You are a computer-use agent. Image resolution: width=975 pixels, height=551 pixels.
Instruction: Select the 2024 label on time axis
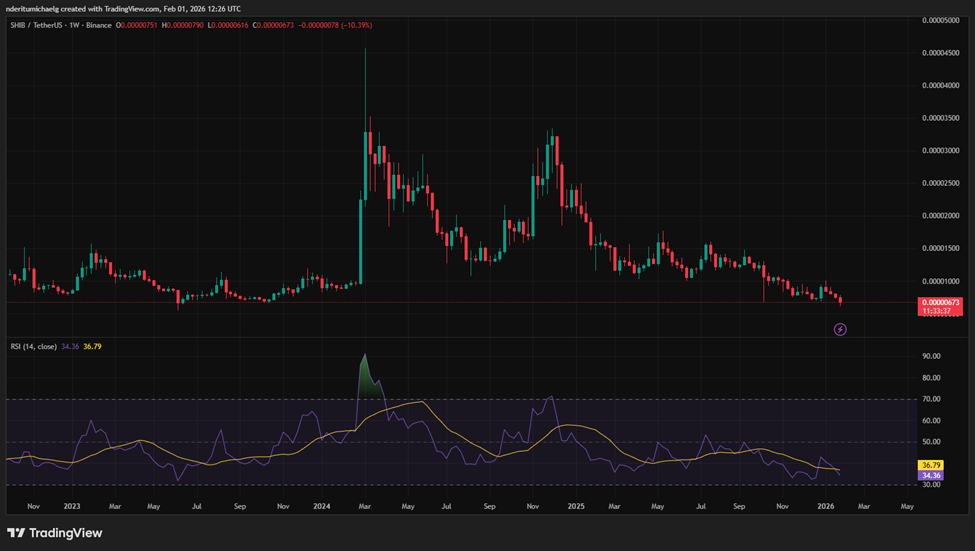pos(323,507)
